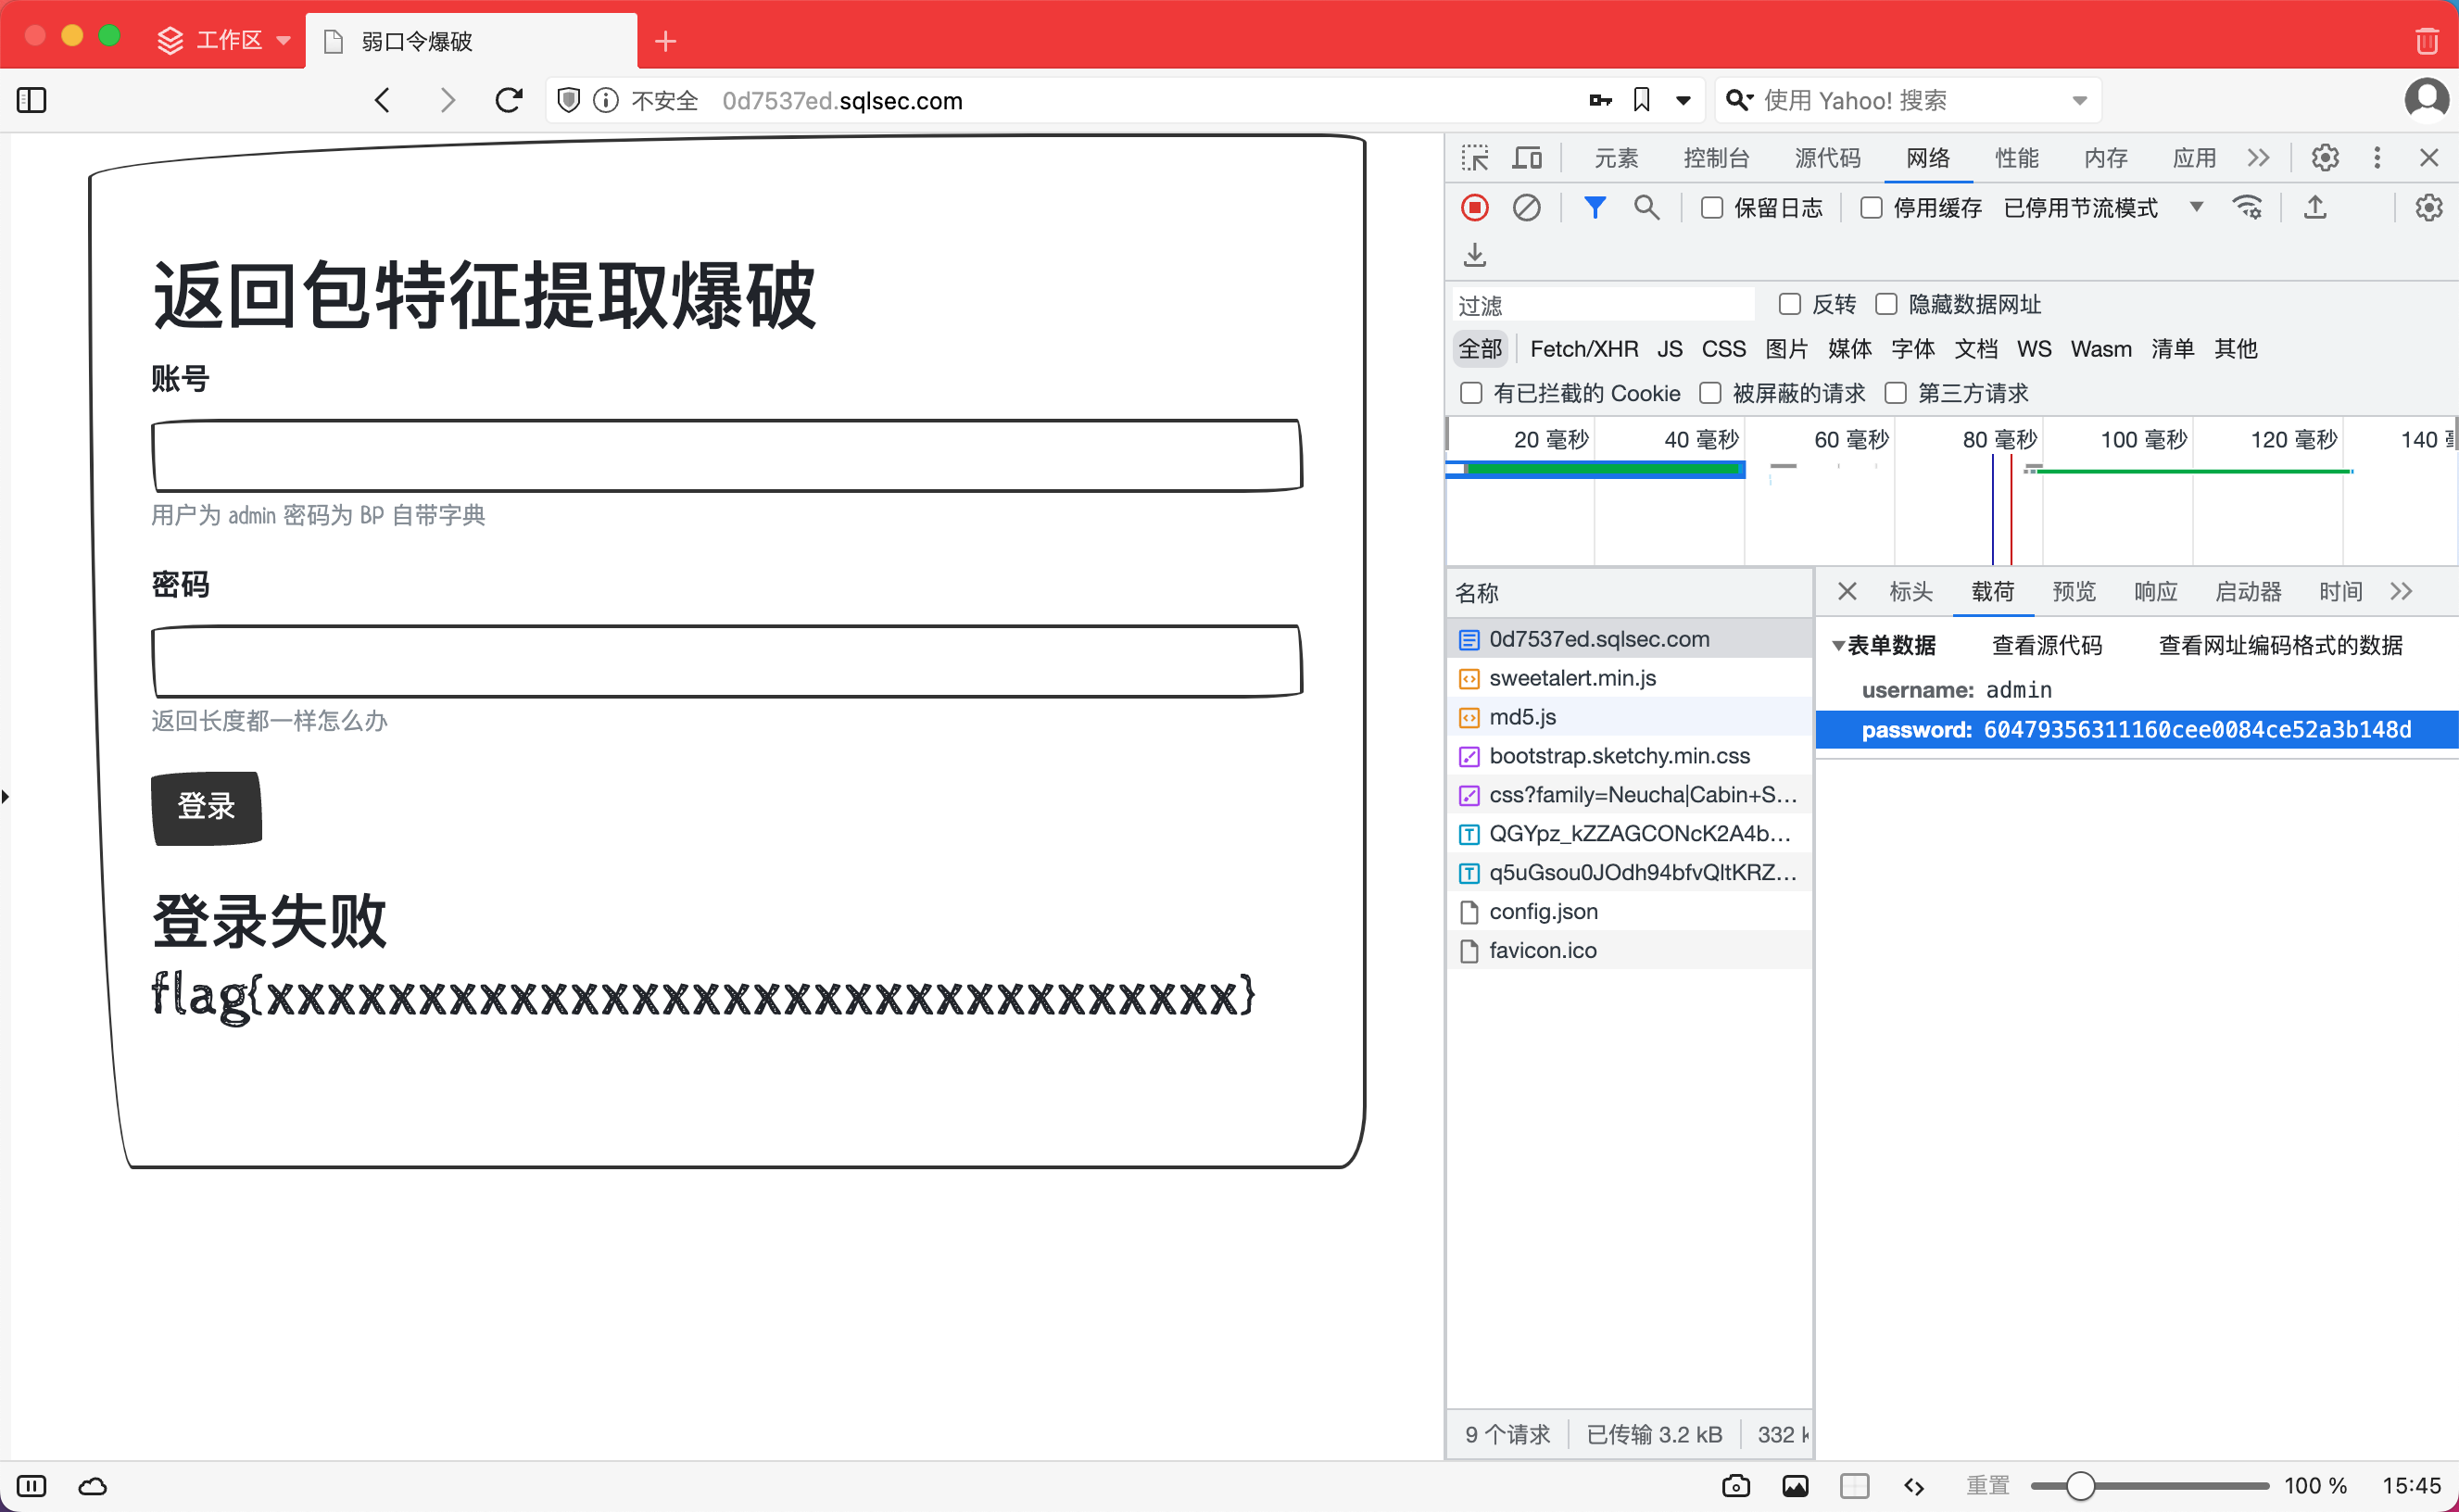Image resolution: width=2459 pixels, height=1512 pixels.
Task: Open 源代码 tab
Action: click(x=1827, y=158)
